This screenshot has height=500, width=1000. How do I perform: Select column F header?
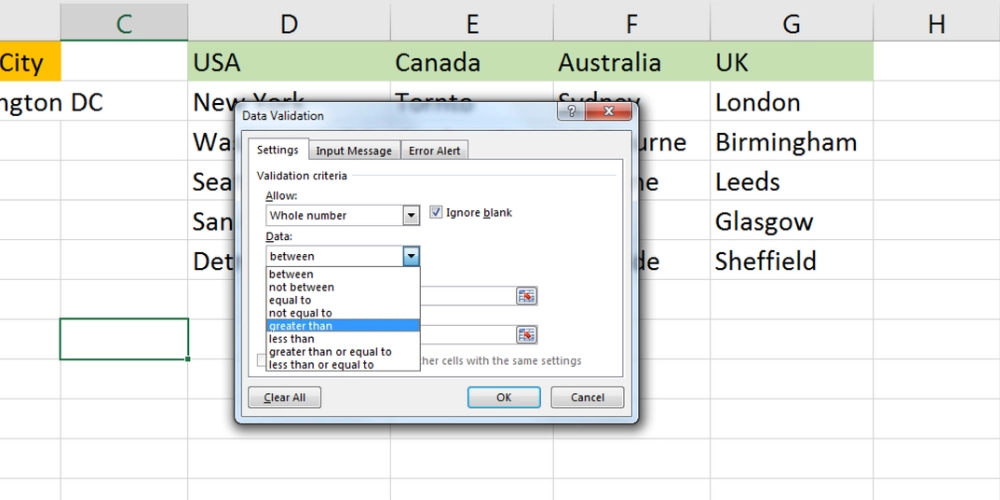click(631, 22)
